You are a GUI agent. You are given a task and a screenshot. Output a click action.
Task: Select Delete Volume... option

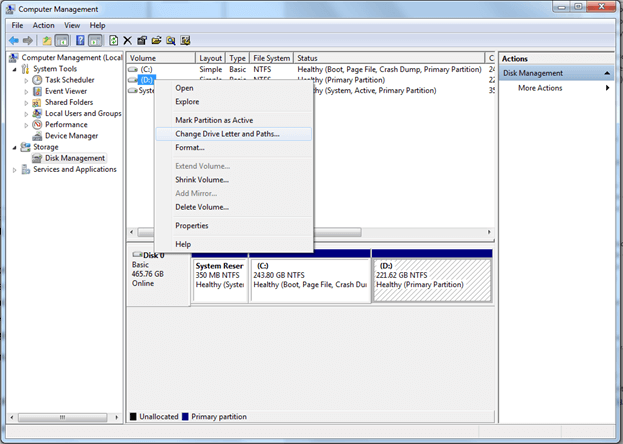pyautogui.click(x=234, y=207)
